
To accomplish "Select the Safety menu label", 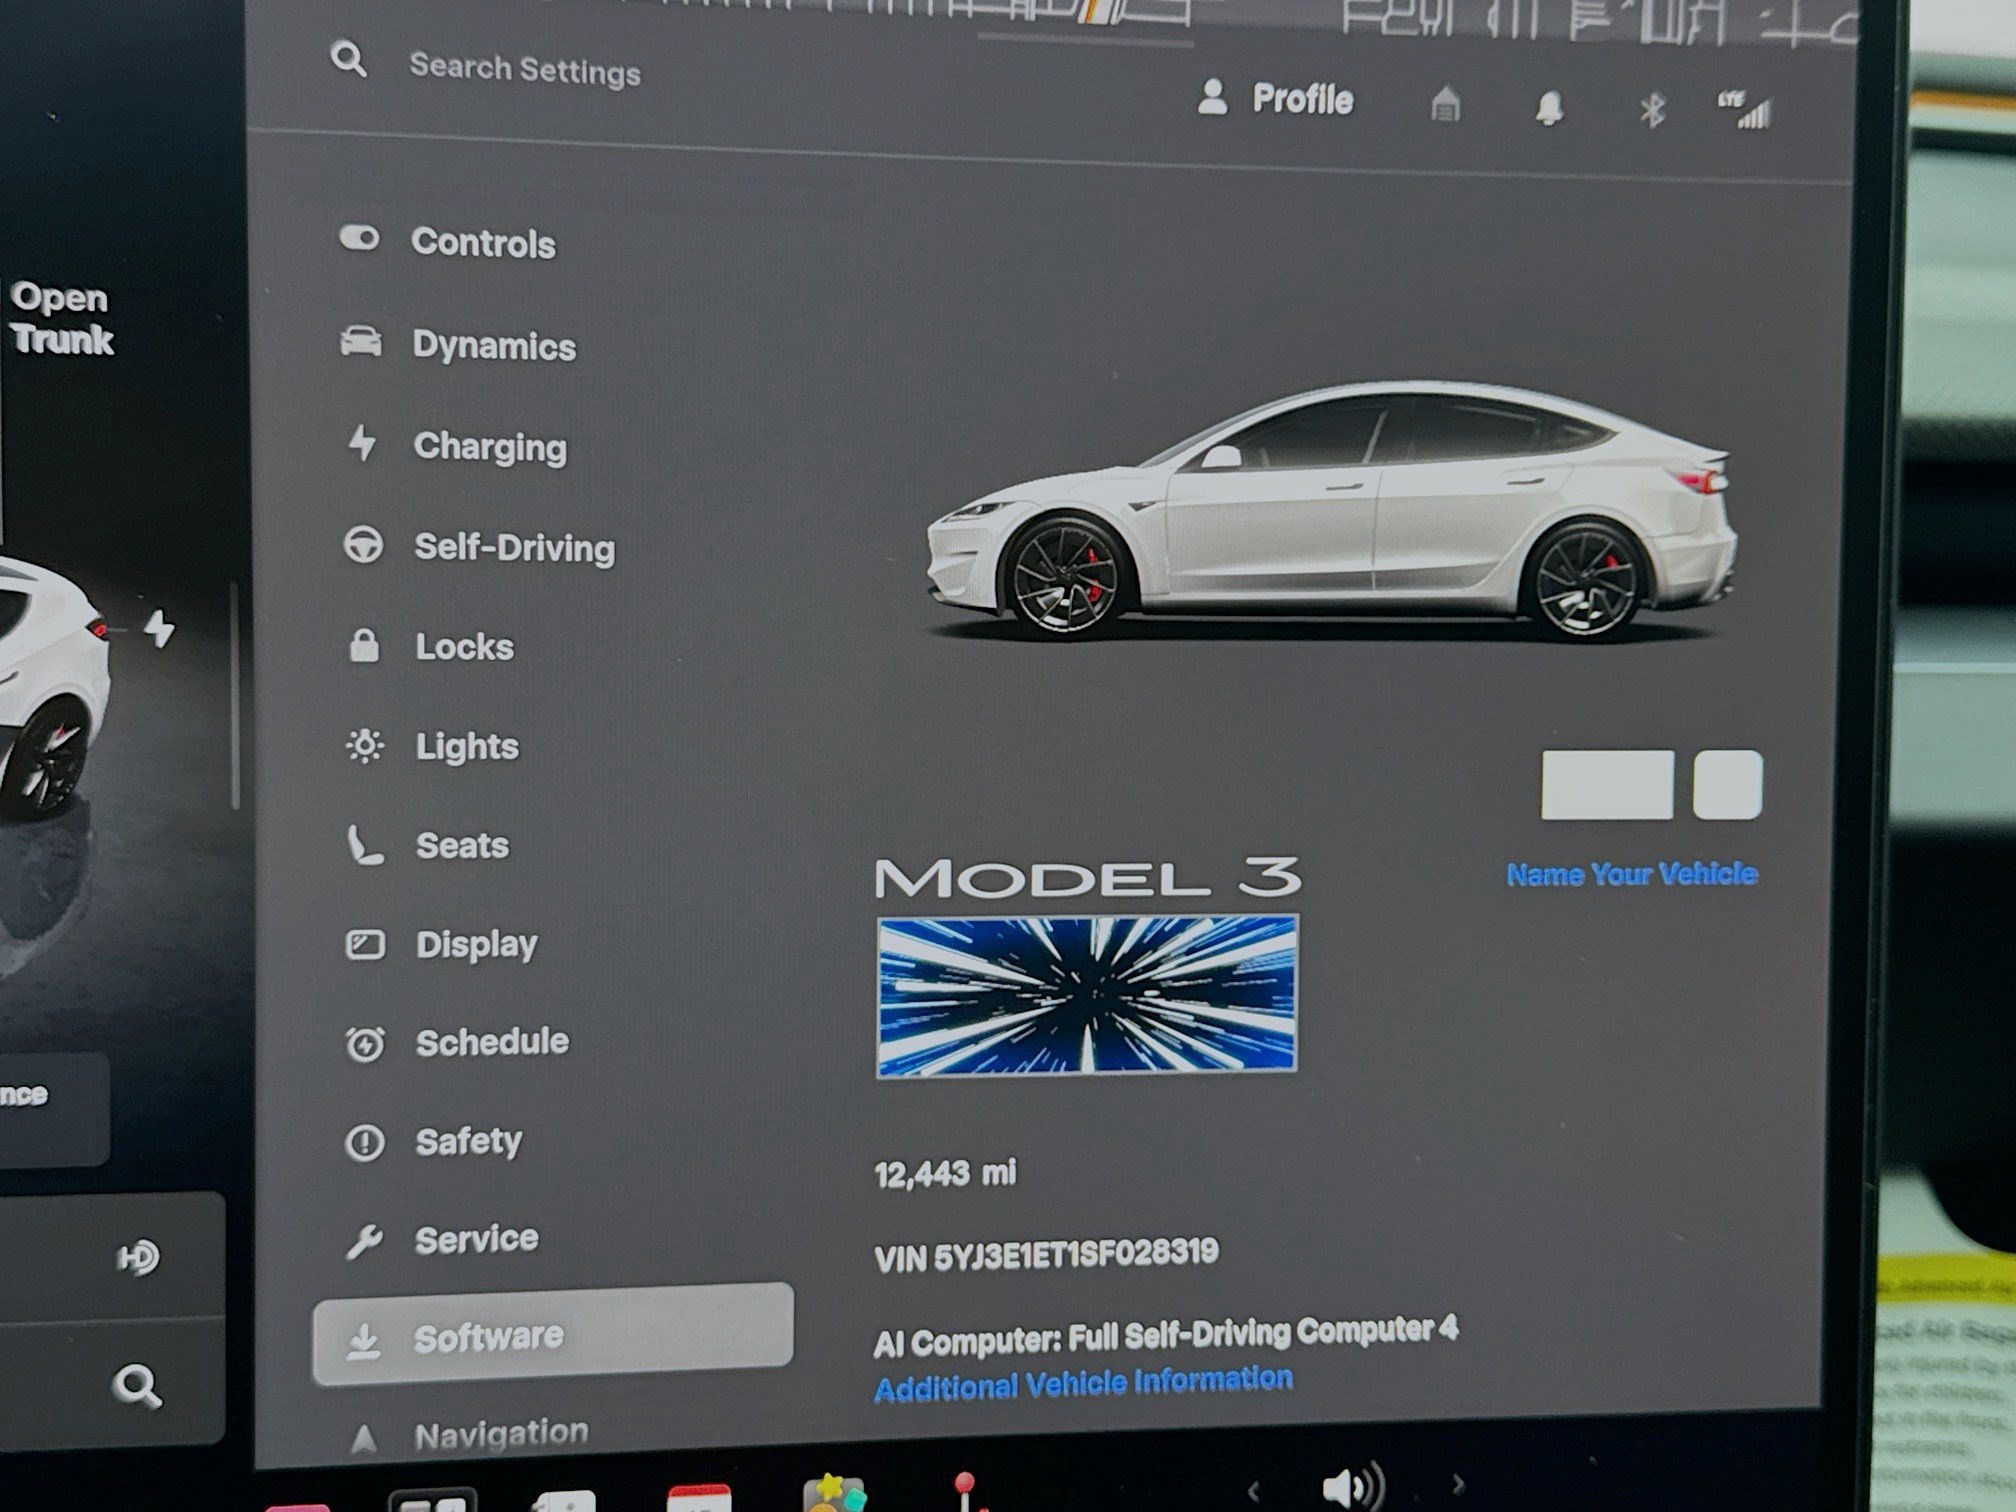I will (468, 1141).
